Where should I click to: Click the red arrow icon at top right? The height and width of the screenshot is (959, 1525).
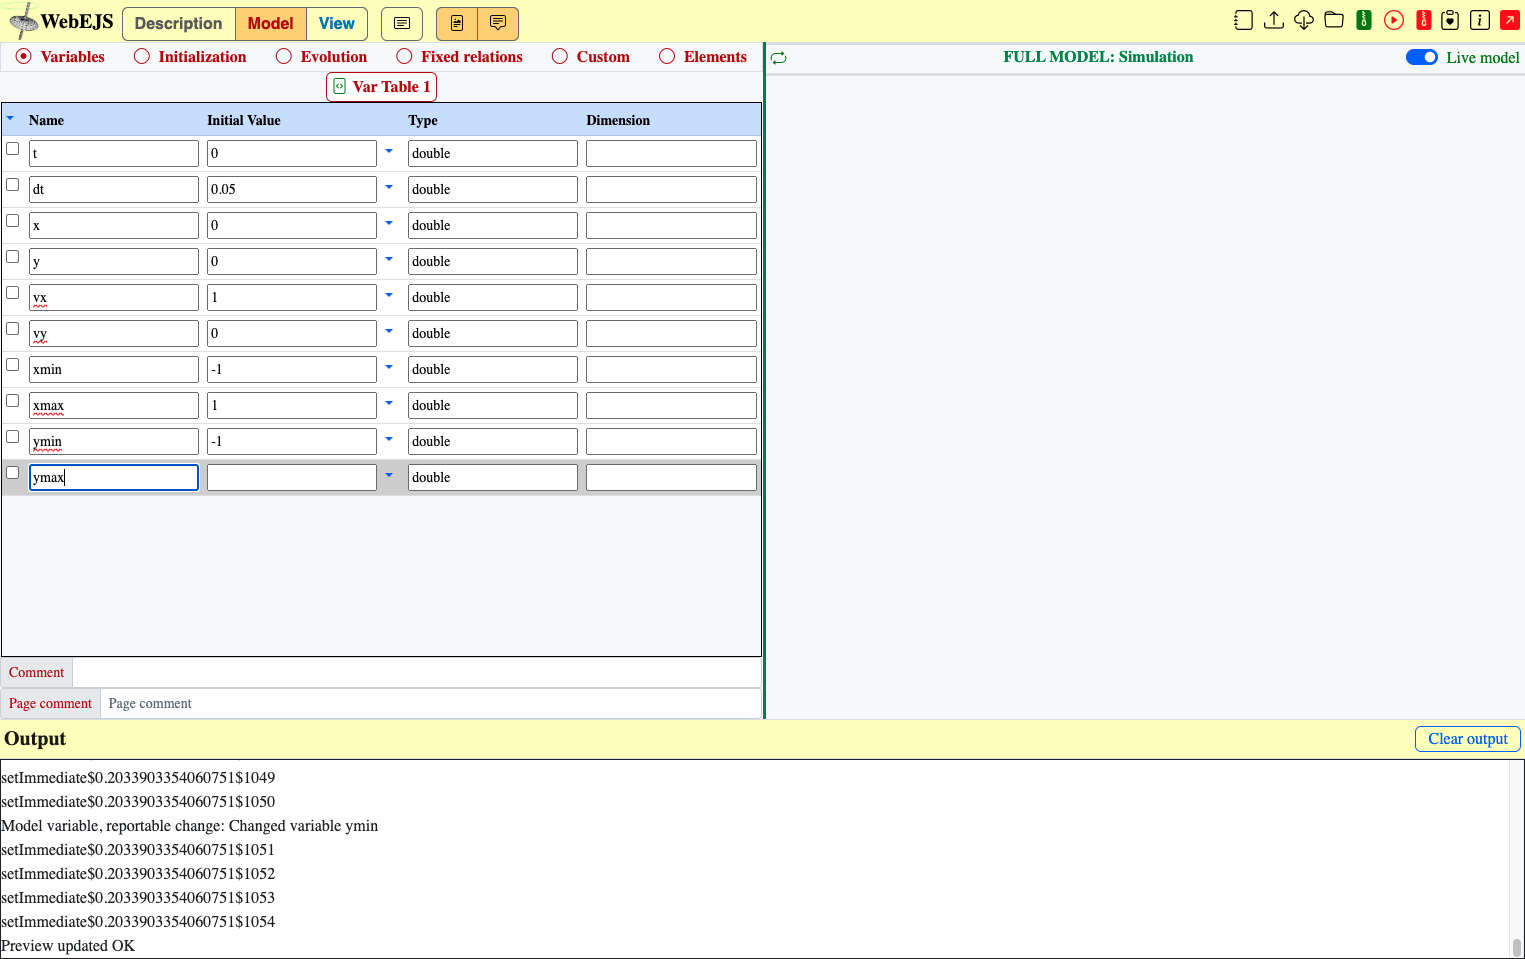click(x=1510, y=20)
